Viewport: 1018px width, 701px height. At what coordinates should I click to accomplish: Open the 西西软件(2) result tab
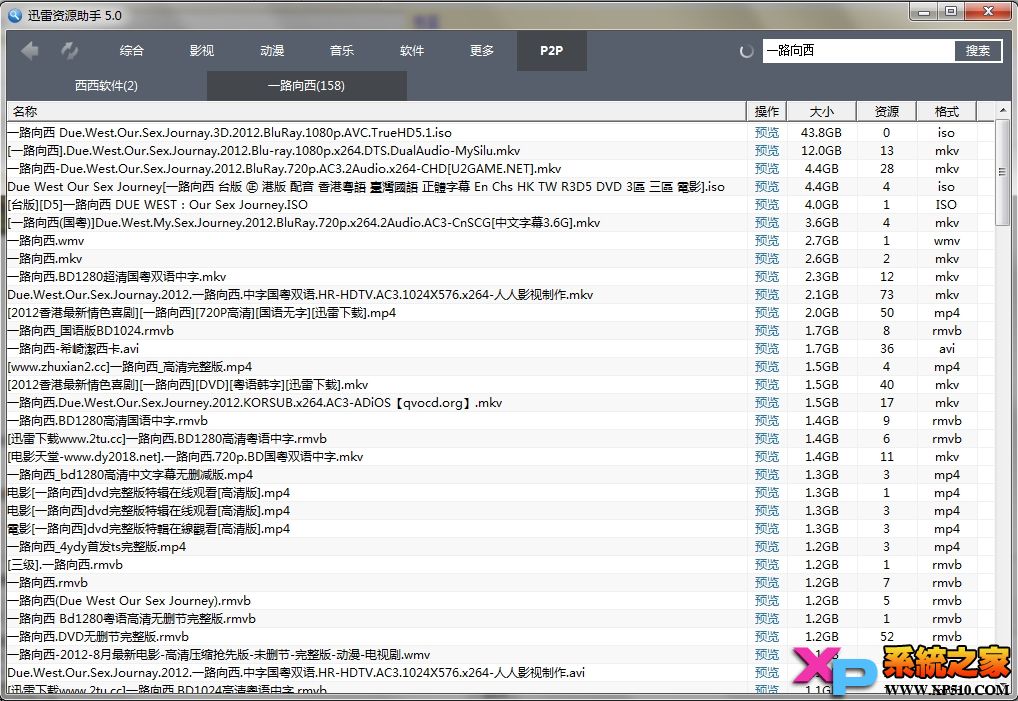click(x=106, y=86)
